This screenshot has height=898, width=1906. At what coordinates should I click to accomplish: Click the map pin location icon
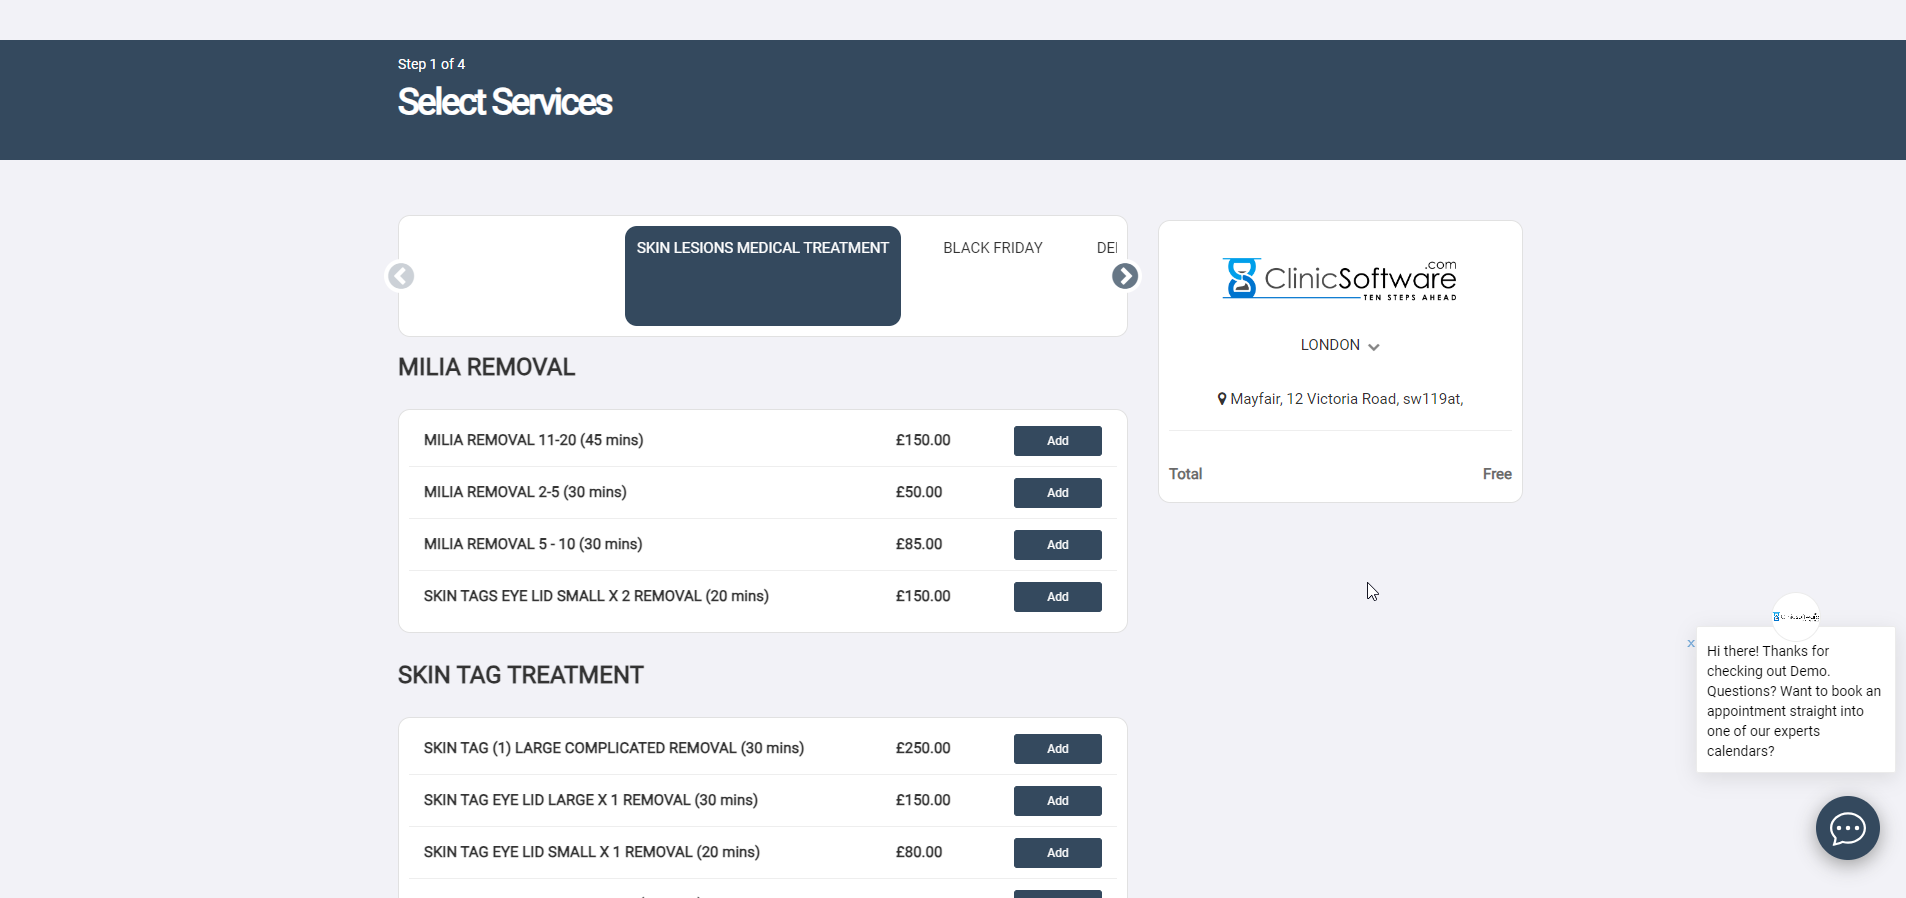click(1221, 399)
